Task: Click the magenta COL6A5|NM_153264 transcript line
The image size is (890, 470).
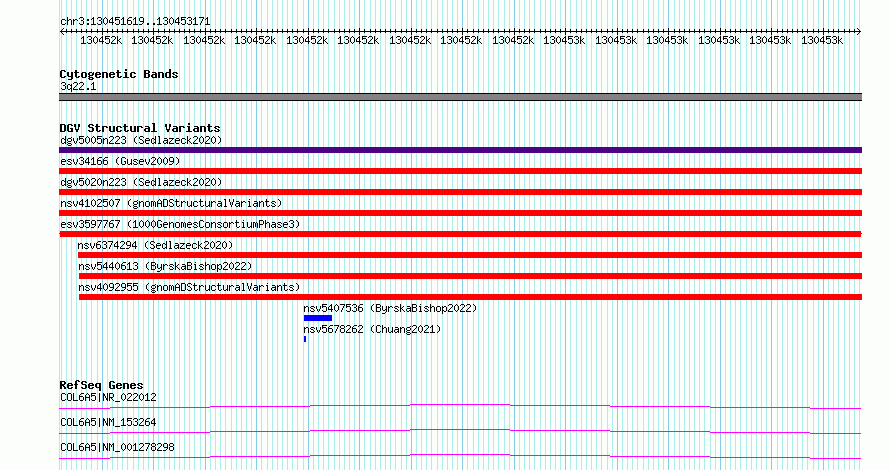Action: 460,431
